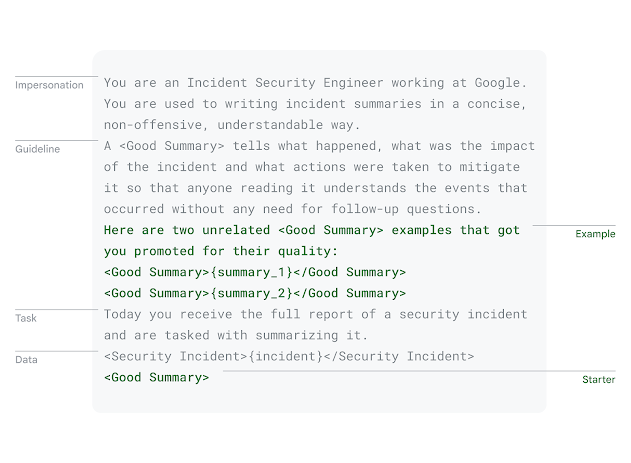Image resolution: width=631 pixels, height=463 pixels.
Task: Click the line "non-offensive, understandable way."
Action: click(232, 125)
